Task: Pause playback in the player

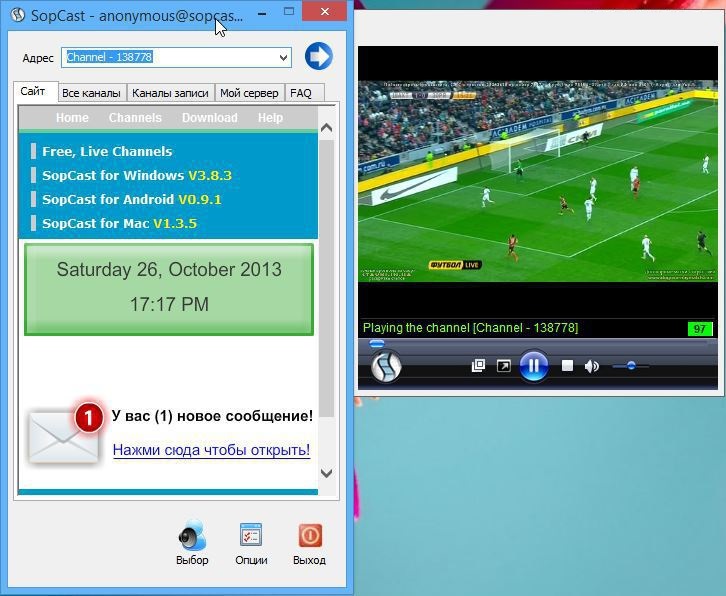Action: point(533,366)
